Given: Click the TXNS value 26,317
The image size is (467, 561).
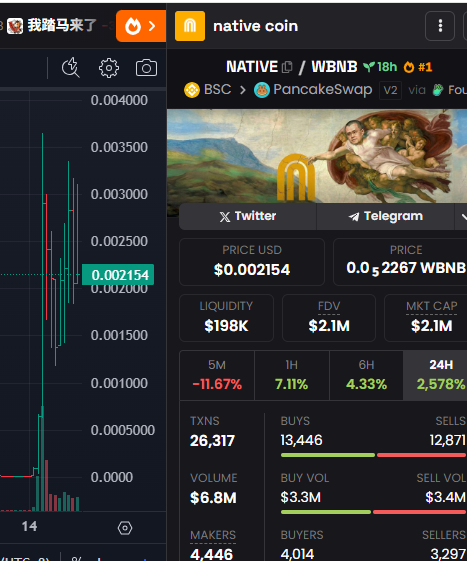Looking at the screenshot, I should pyautogui.click(x=212, y=441).
